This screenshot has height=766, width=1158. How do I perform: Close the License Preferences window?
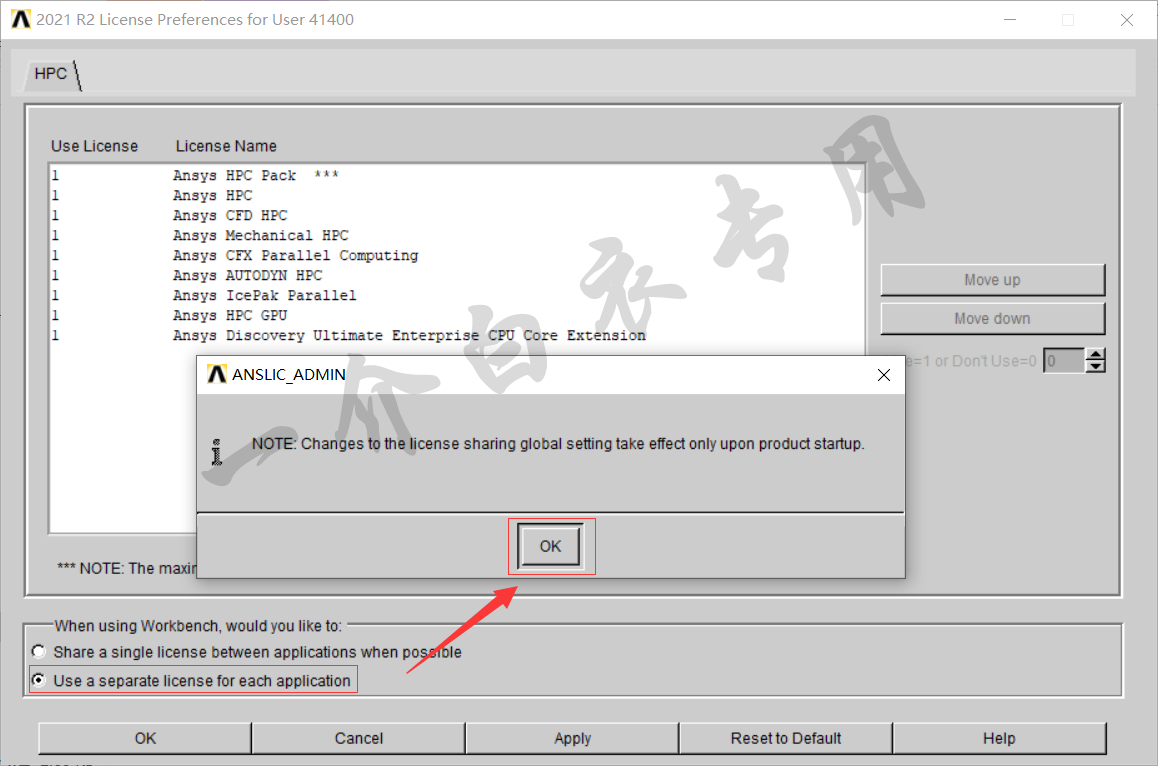[1126, 20]
